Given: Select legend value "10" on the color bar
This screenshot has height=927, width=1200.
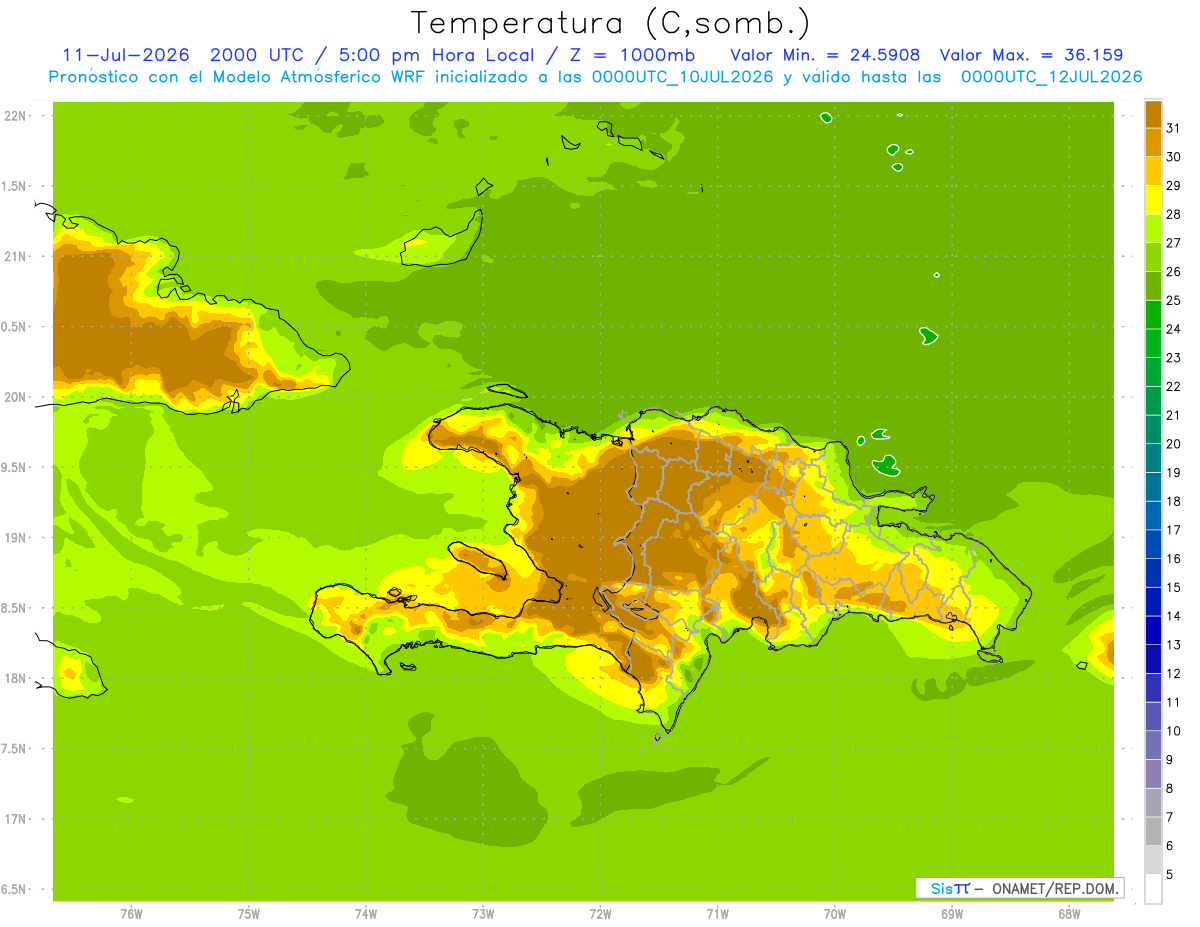Looking at the screenshot, I should pos(1174,731).
